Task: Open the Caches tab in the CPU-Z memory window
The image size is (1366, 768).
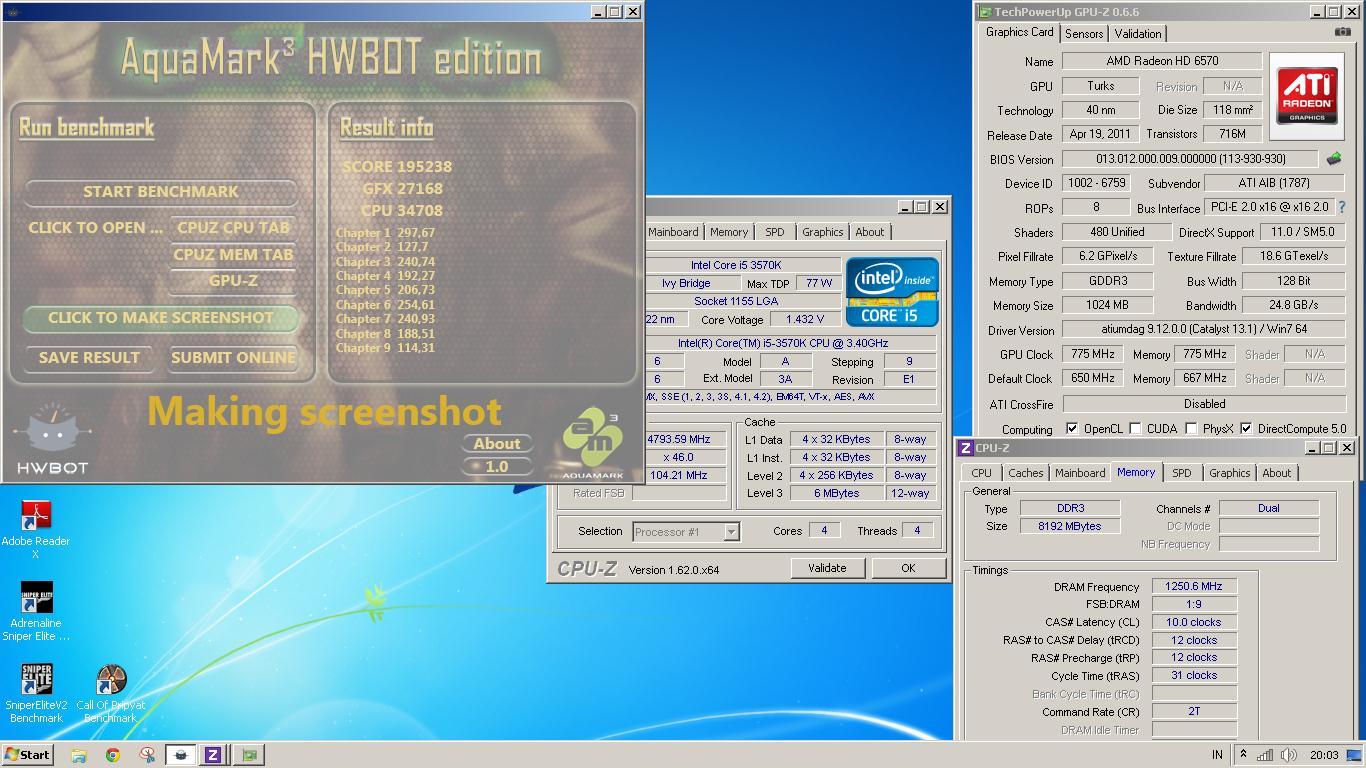Action: [1026, 473]
